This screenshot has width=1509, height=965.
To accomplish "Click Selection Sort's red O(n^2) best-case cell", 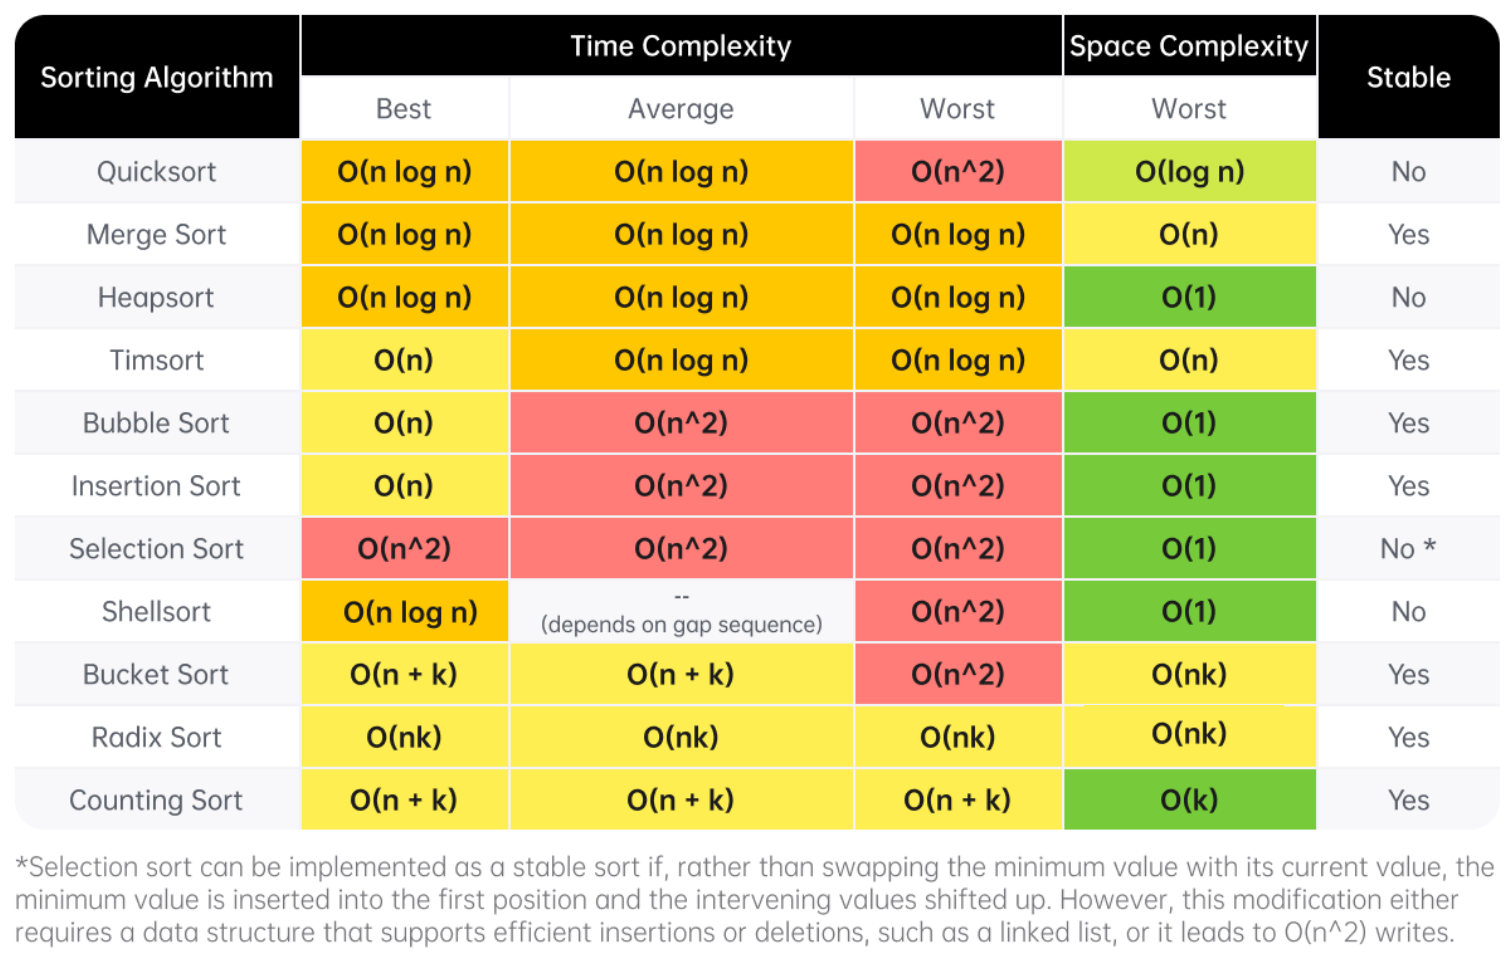I will coord(404,549).
